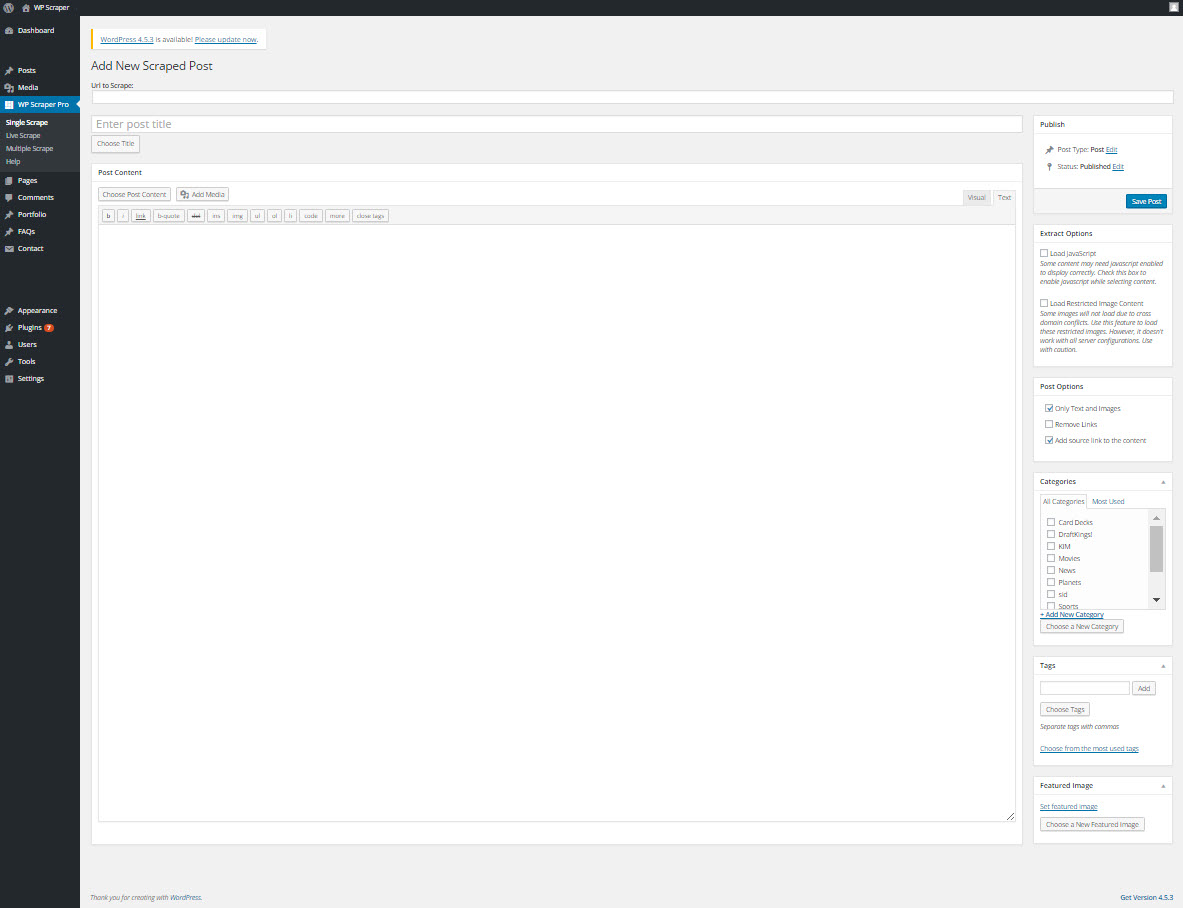
Task: Click the 'img' quicktag button
Action: pyautogui.click(x=238, y=216)
